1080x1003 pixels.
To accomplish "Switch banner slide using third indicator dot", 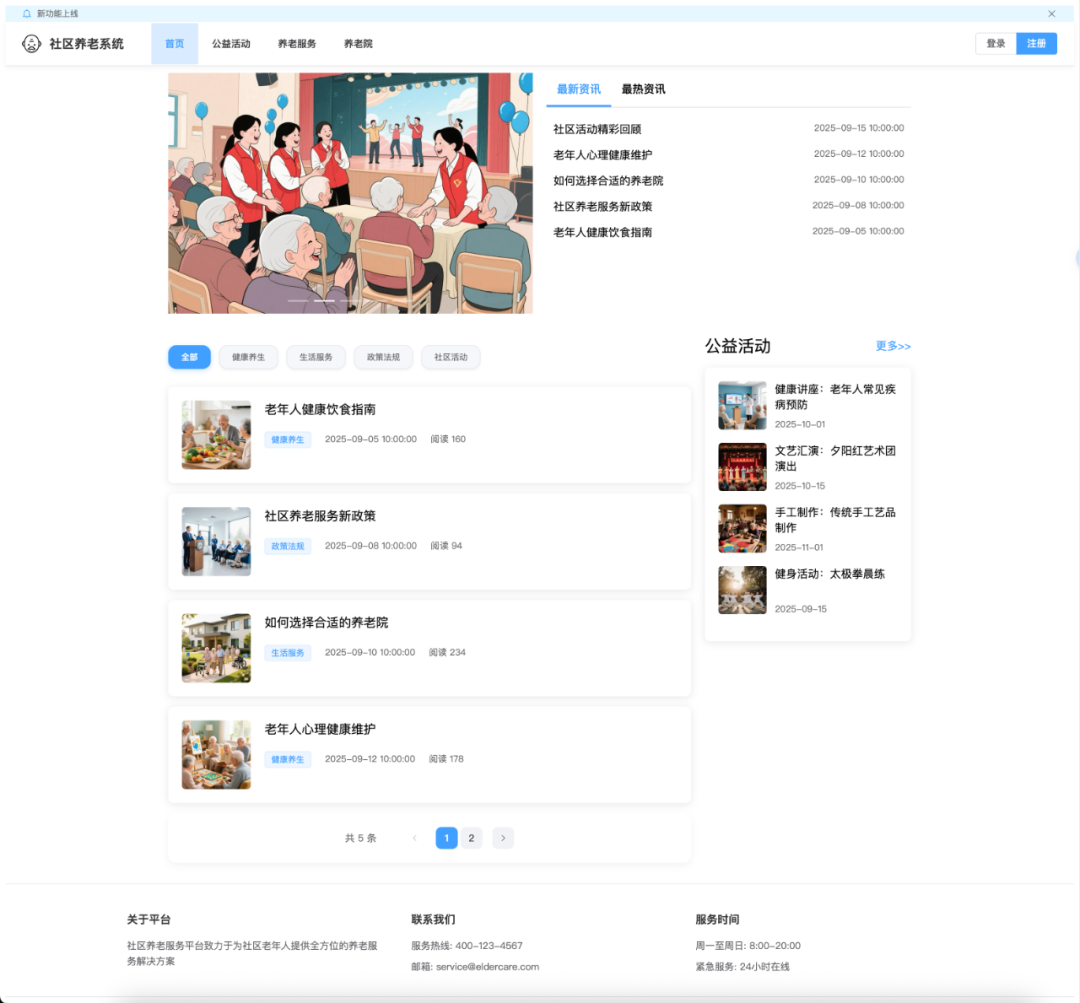I will coord(350,299).
